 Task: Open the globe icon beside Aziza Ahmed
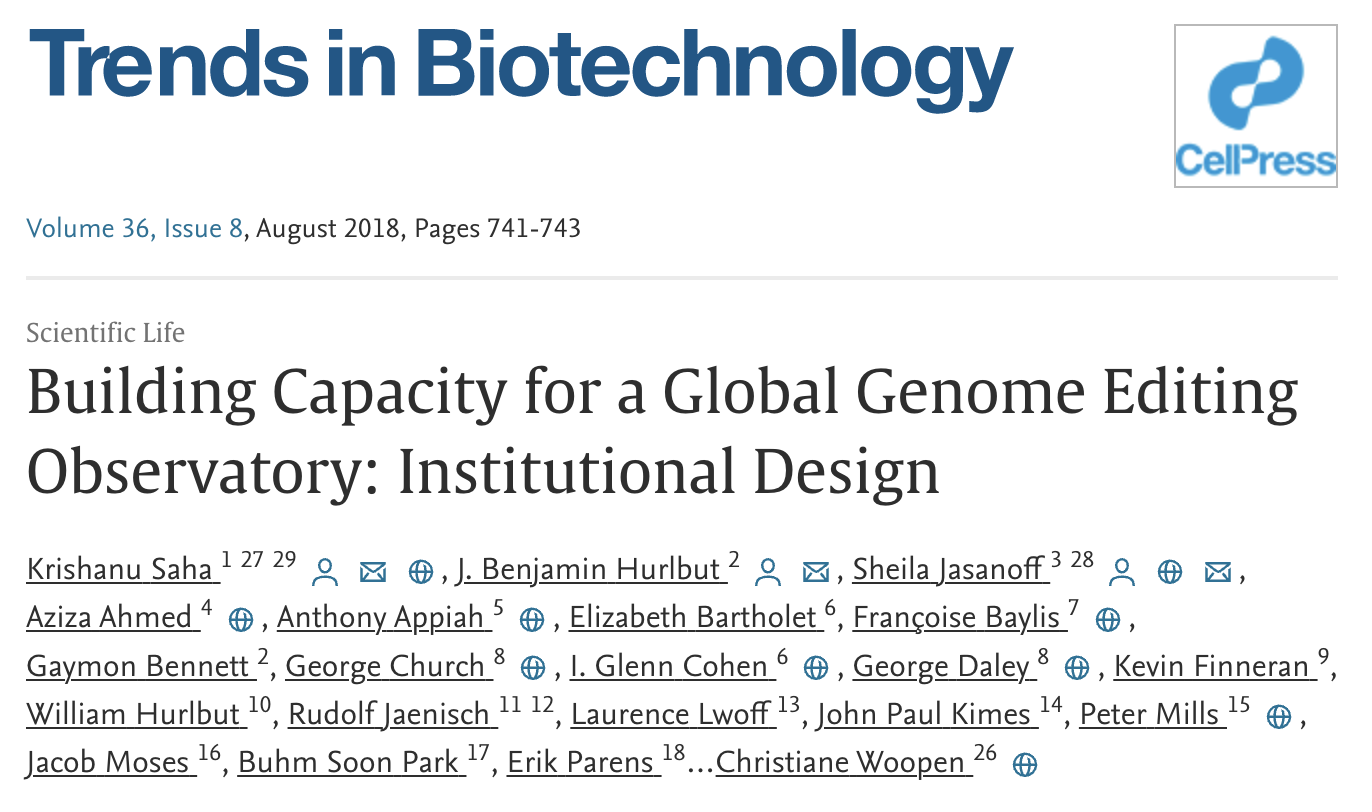[x=240, y=620]
